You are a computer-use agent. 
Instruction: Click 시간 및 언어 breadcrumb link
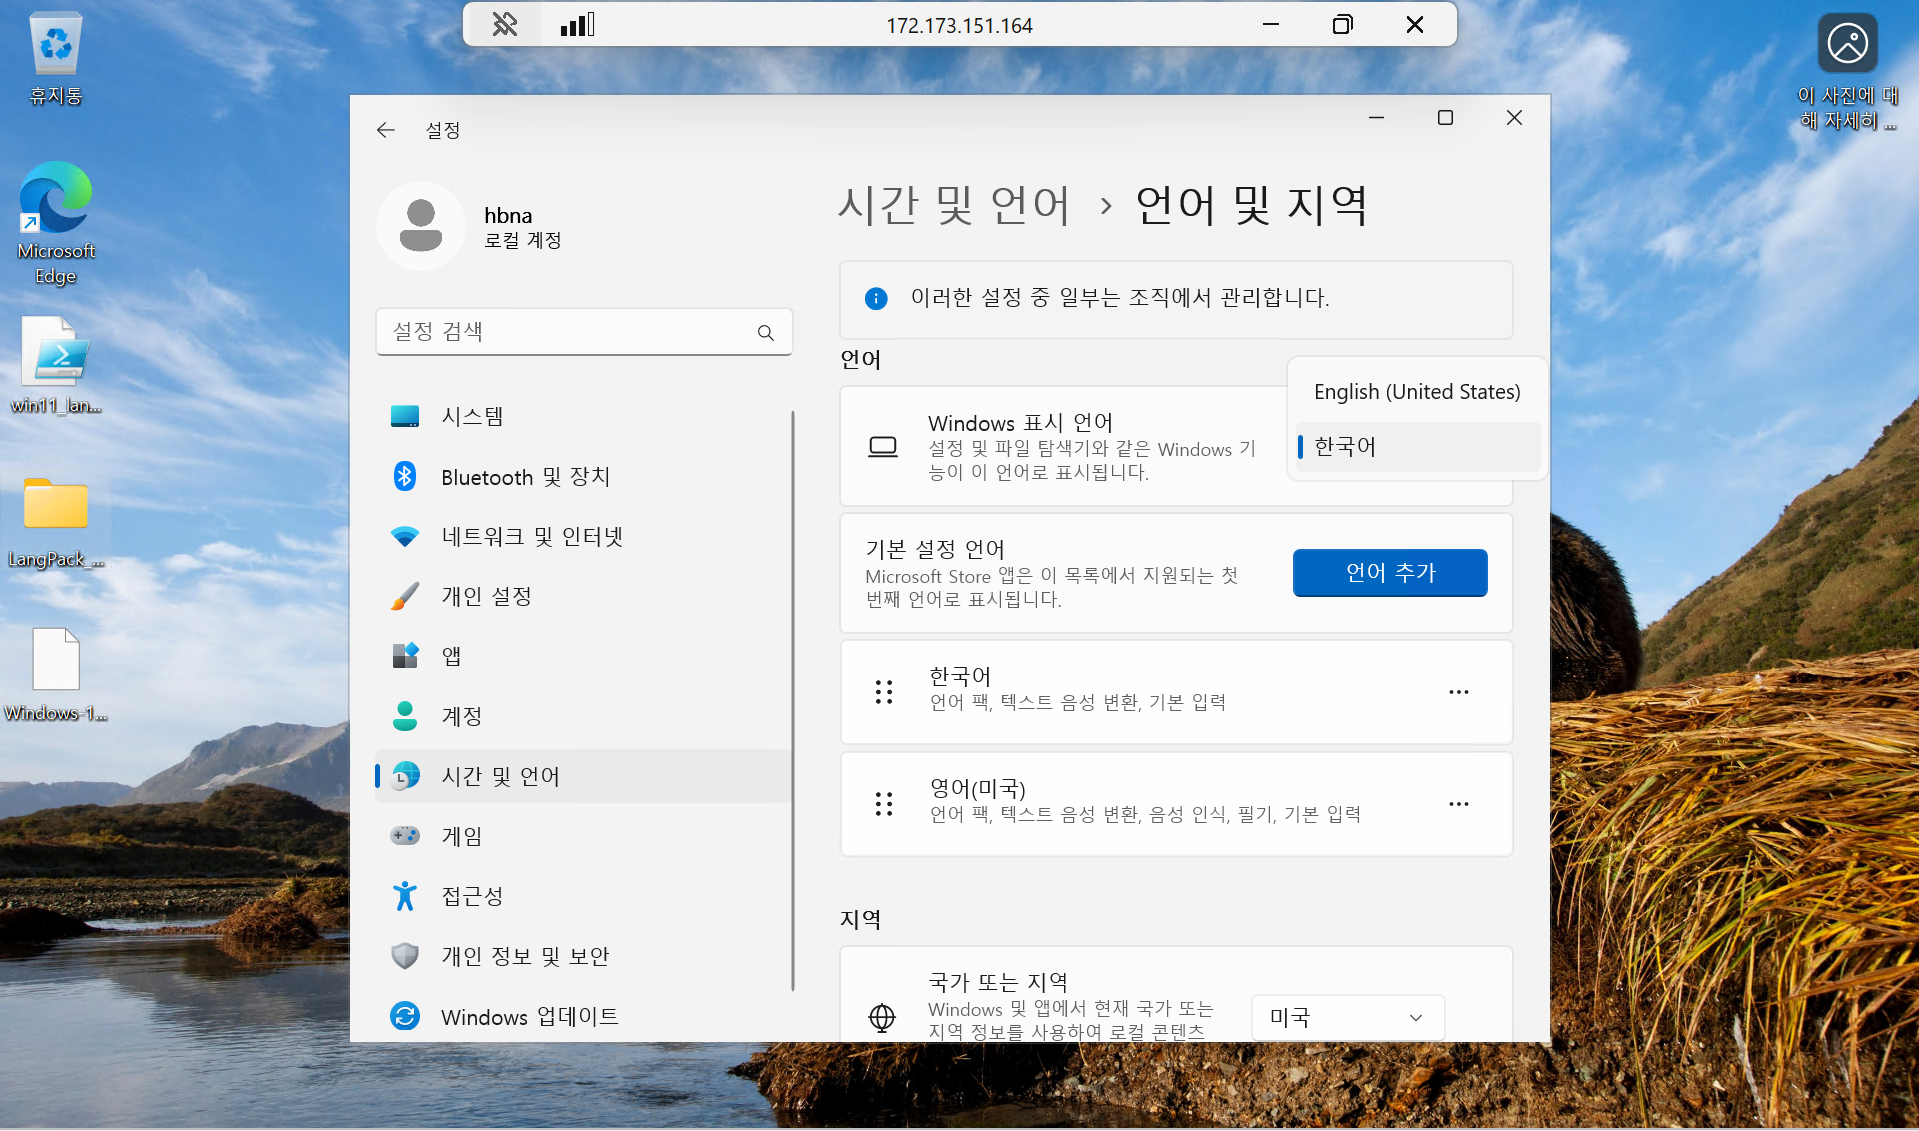954,205
